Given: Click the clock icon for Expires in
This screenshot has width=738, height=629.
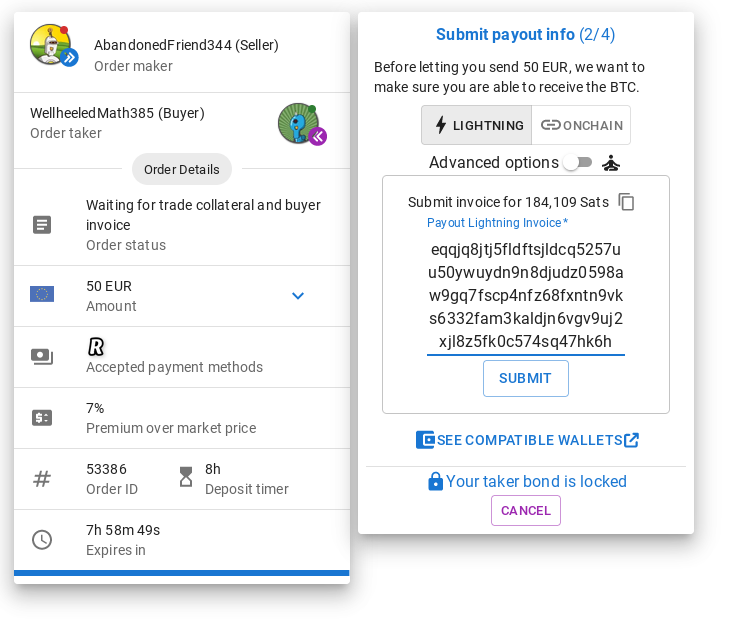Looking at the screenshot, I should pyautogui.click(x=42, y=540).
